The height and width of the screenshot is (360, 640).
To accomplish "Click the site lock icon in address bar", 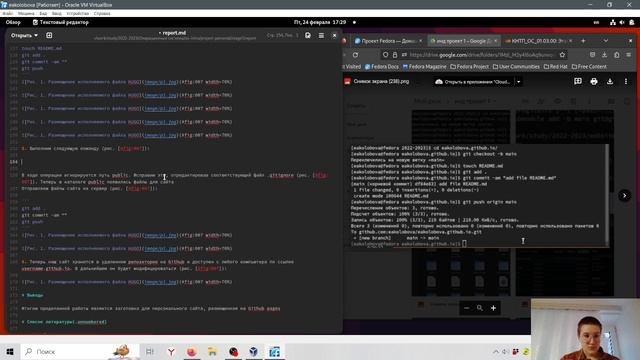I will [395, 55].
